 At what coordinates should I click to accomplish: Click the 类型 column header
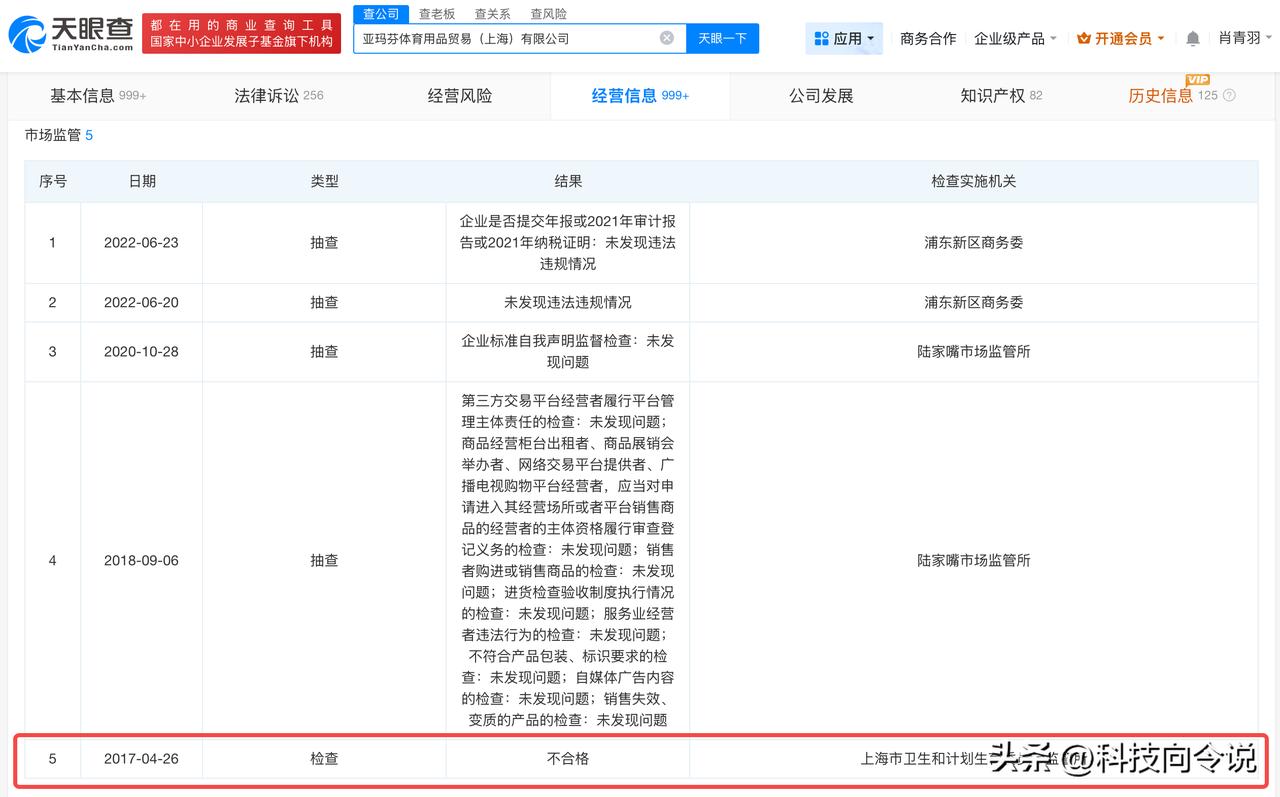point(324,181)
